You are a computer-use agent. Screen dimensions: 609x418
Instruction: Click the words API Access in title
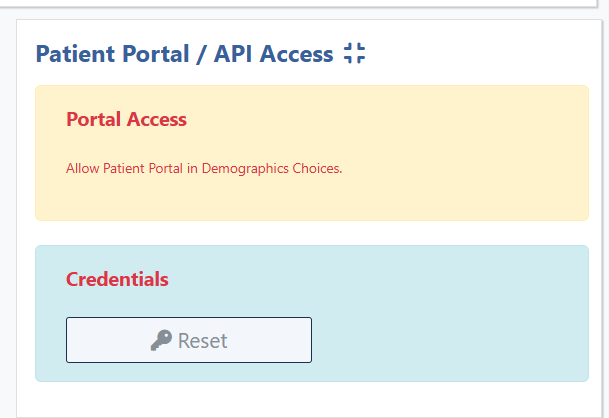point(273,54)
